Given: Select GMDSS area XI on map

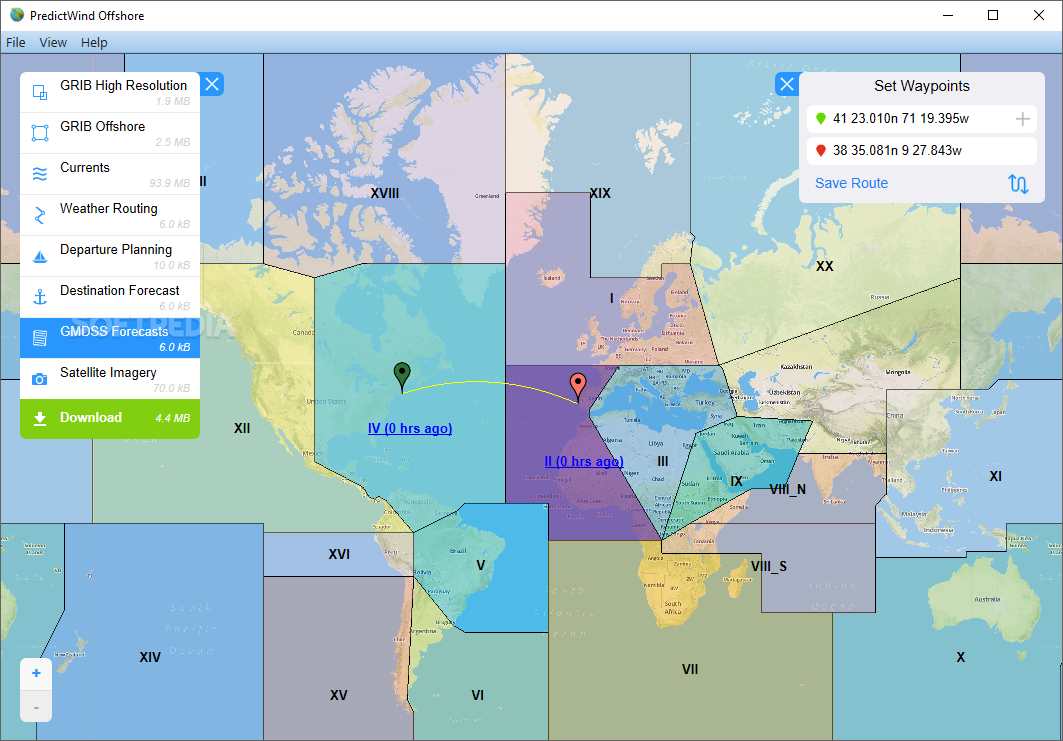Looking at the screenshot, I should 995,477.
